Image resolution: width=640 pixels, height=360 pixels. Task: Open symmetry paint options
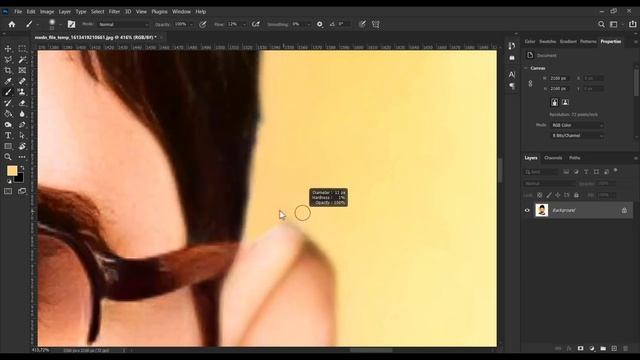(x=376, y=24)
